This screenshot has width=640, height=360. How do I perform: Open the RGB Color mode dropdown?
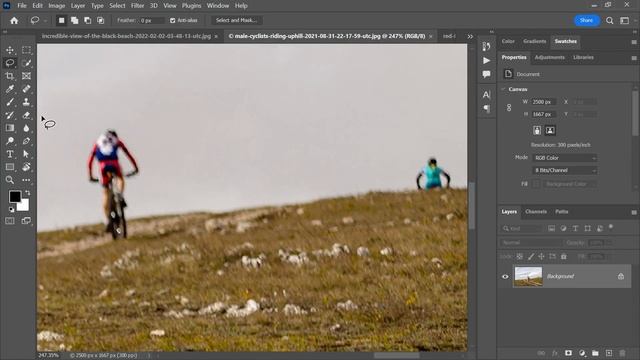coord(565,158)
